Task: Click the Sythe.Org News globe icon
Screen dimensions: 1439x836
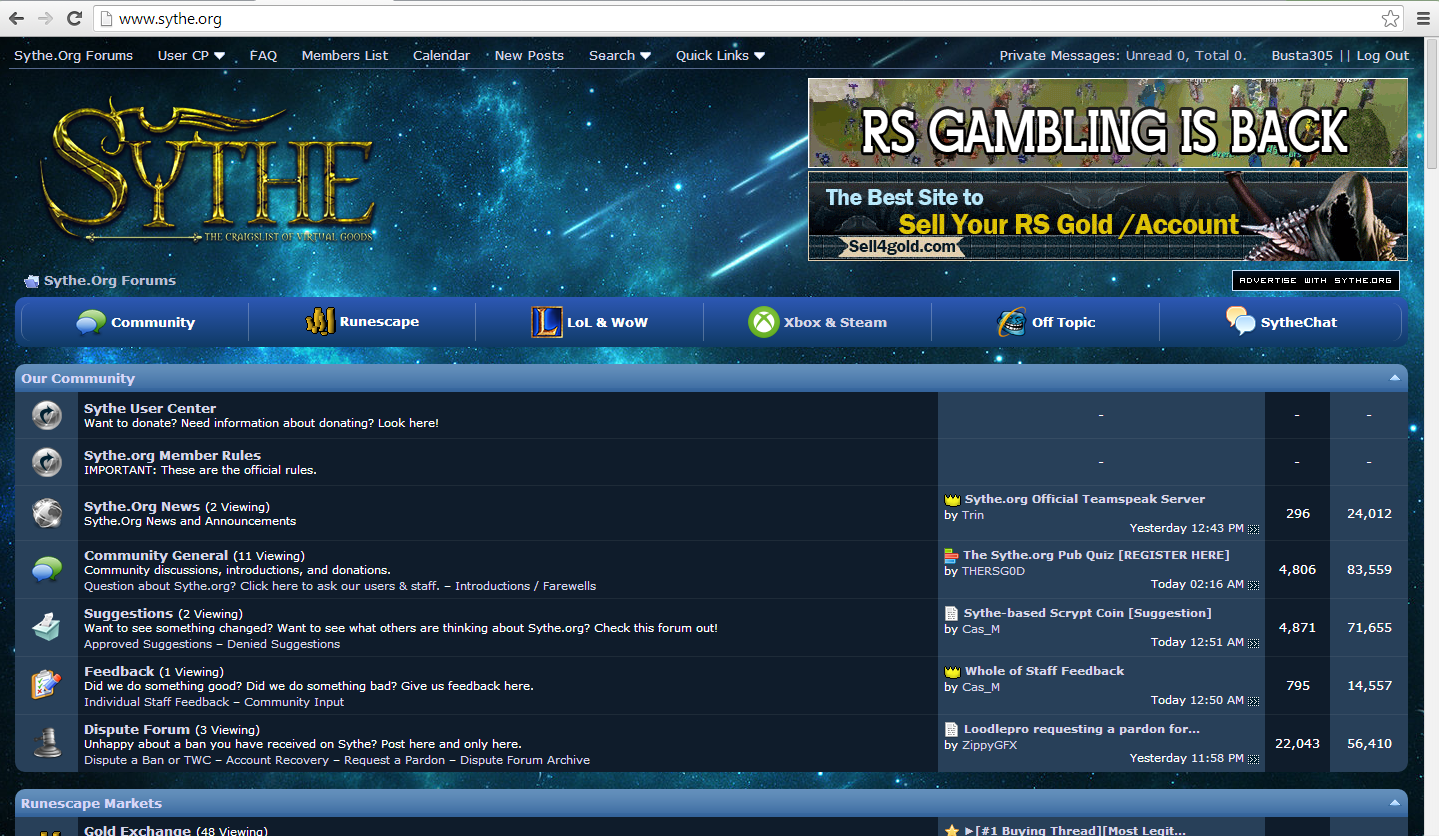Action: tap(47, 513)
